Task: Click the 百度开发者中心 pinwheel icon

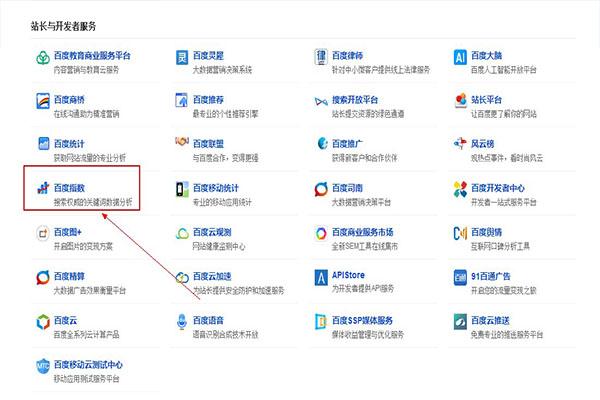Action: click(x=460, y=189)
